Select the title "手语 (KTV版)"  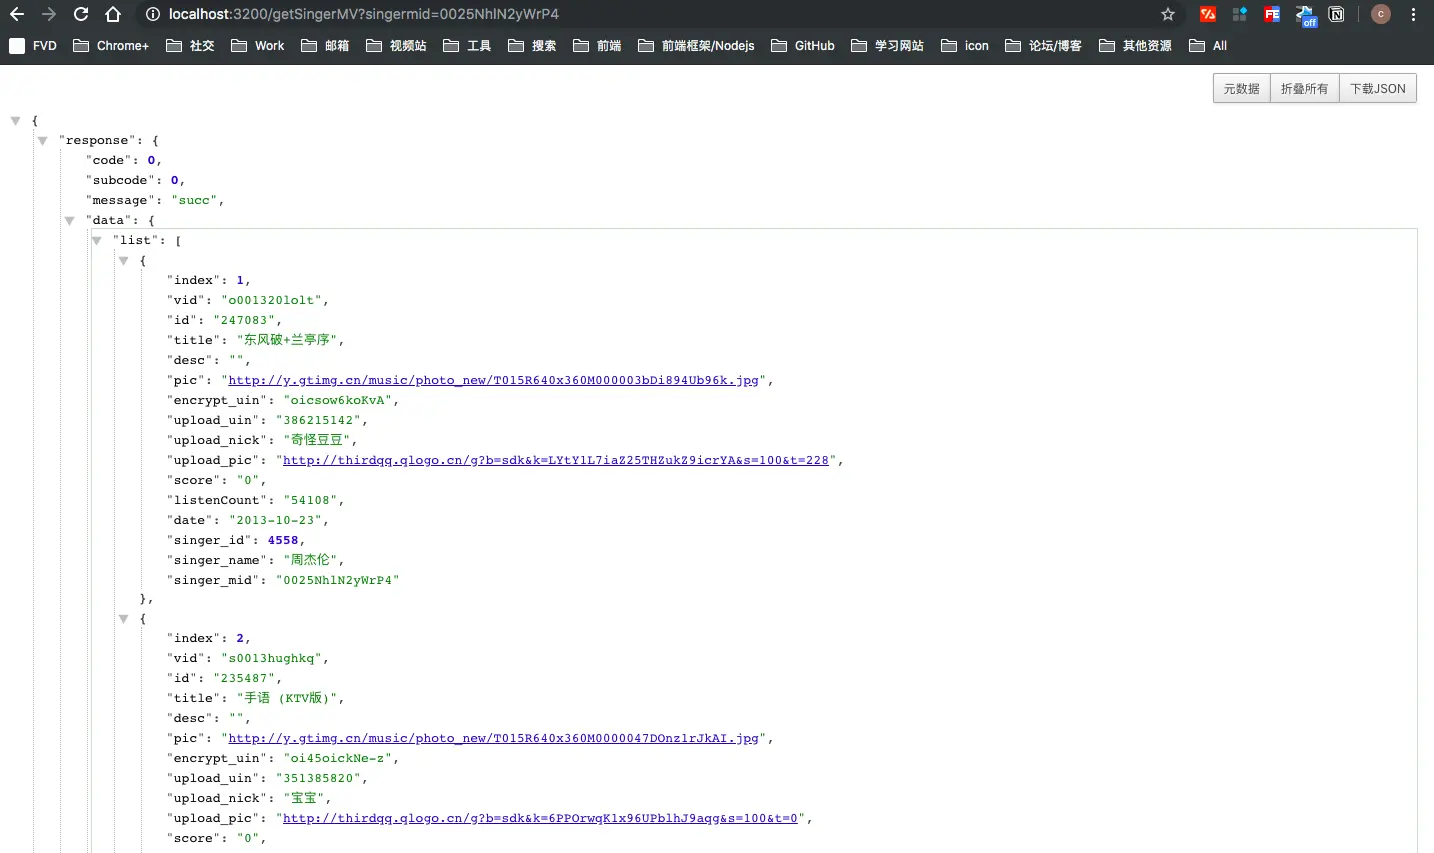[x=287, y=698]
